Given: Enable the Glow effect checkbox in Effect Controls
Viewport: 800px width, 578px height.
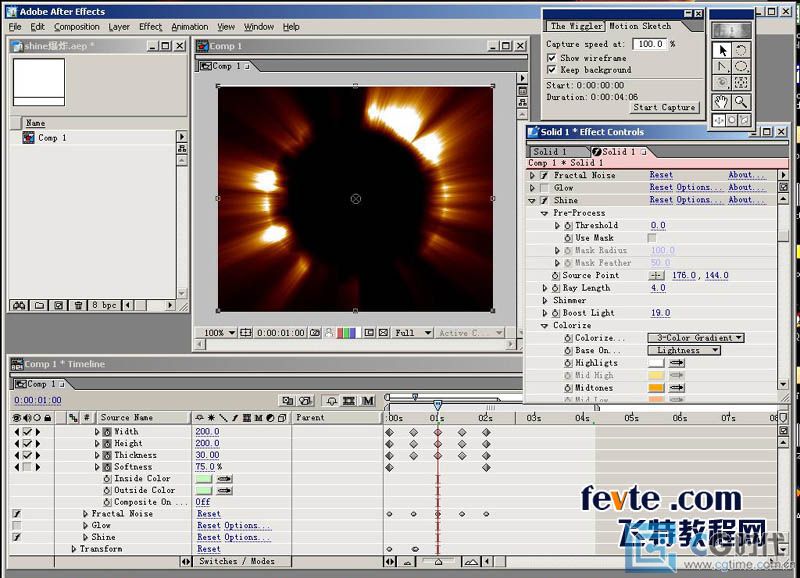Looking at the screenshot, I should pos(544,188).
